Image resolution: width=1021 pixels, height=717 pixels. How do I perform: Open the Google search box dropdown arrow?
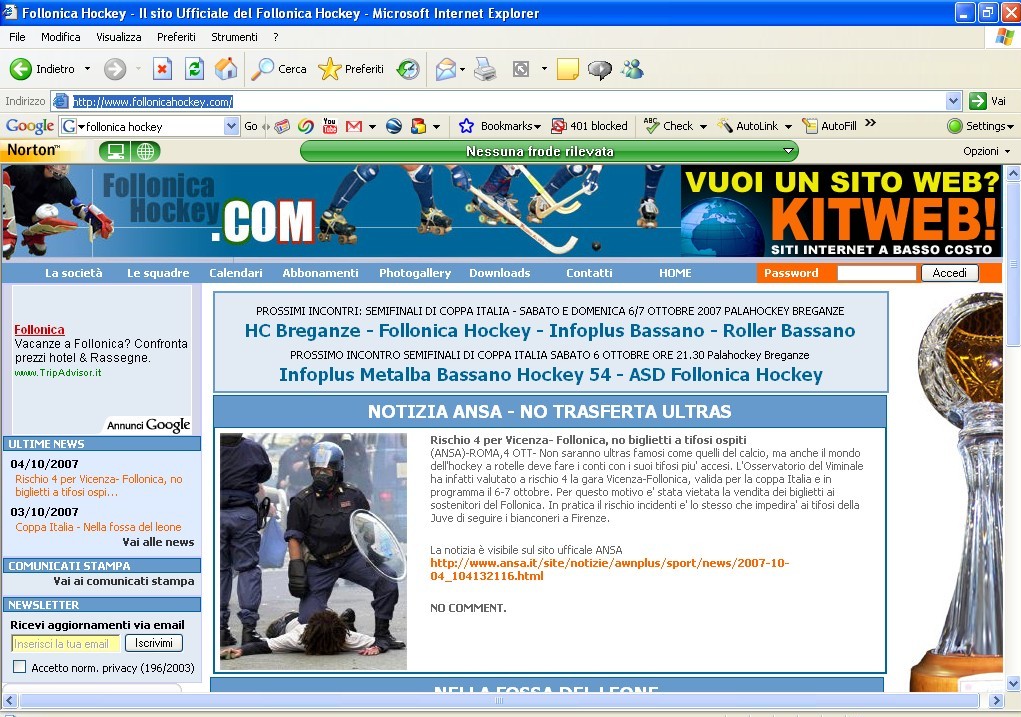click(x=231, y=126)
